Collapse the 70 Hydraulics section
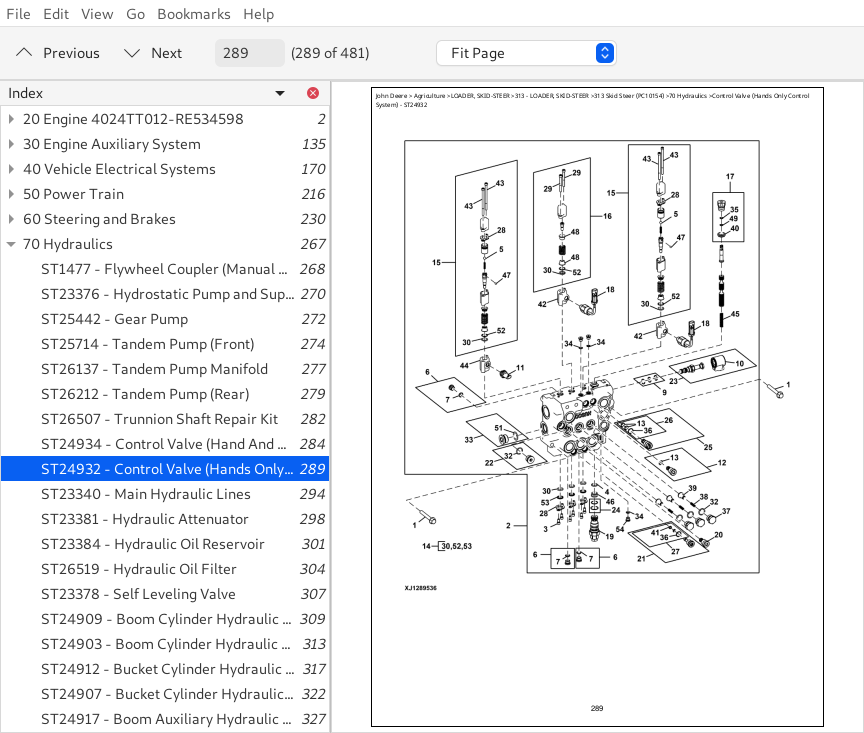Image resolution: width=864 pixels, height=733 pixels. point(11,244)
